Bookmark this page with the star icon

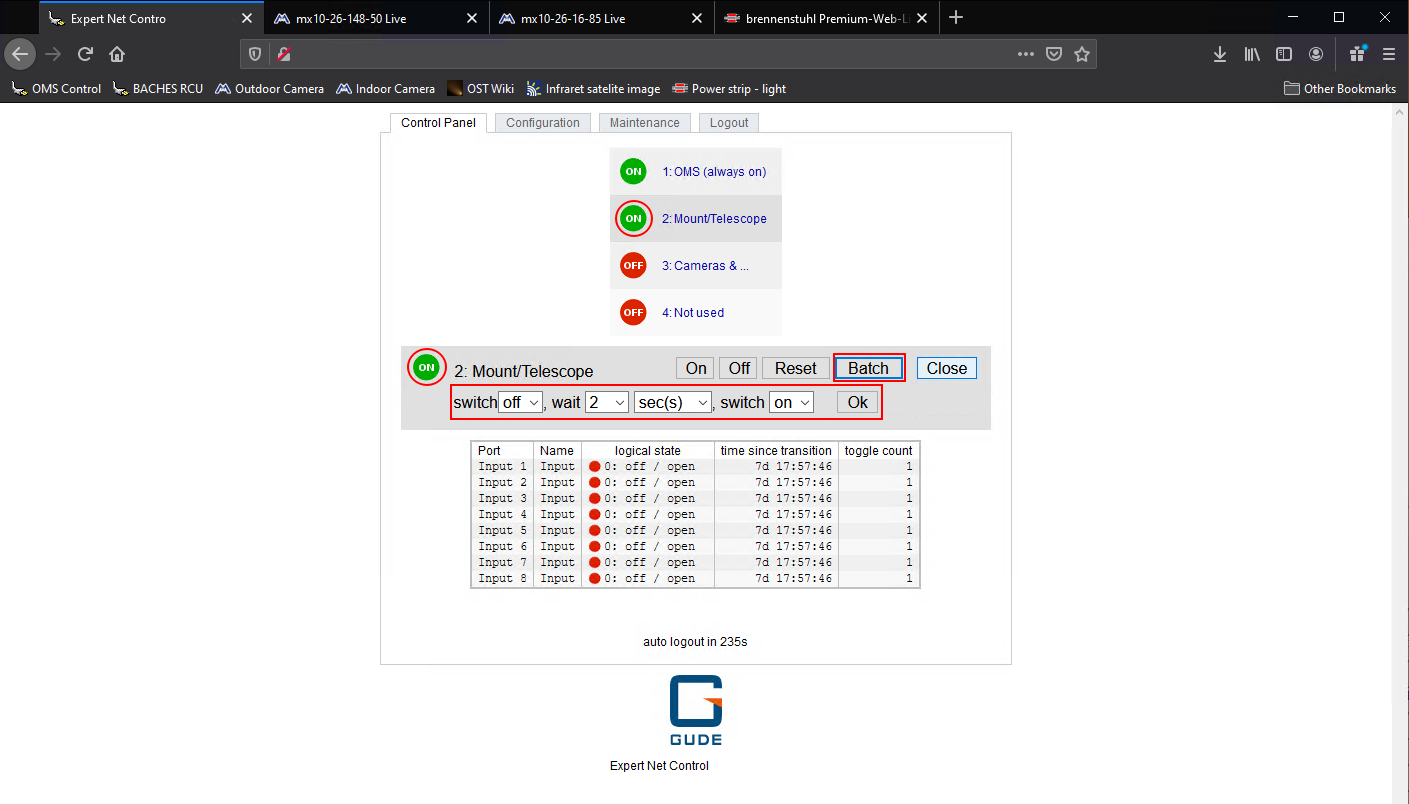point(1081,54)
